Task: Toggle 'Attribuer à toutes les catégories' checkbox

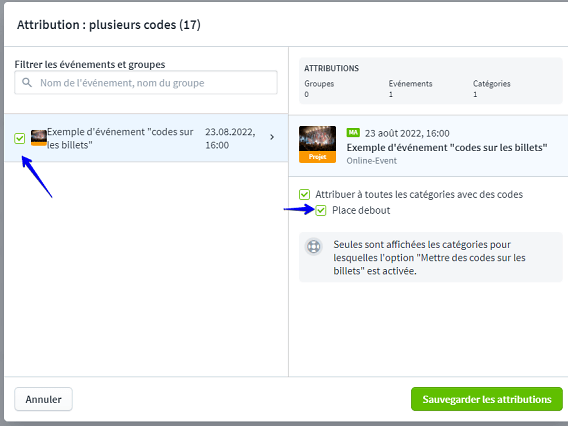Action: pyautogui.click(x=304, y=195)
